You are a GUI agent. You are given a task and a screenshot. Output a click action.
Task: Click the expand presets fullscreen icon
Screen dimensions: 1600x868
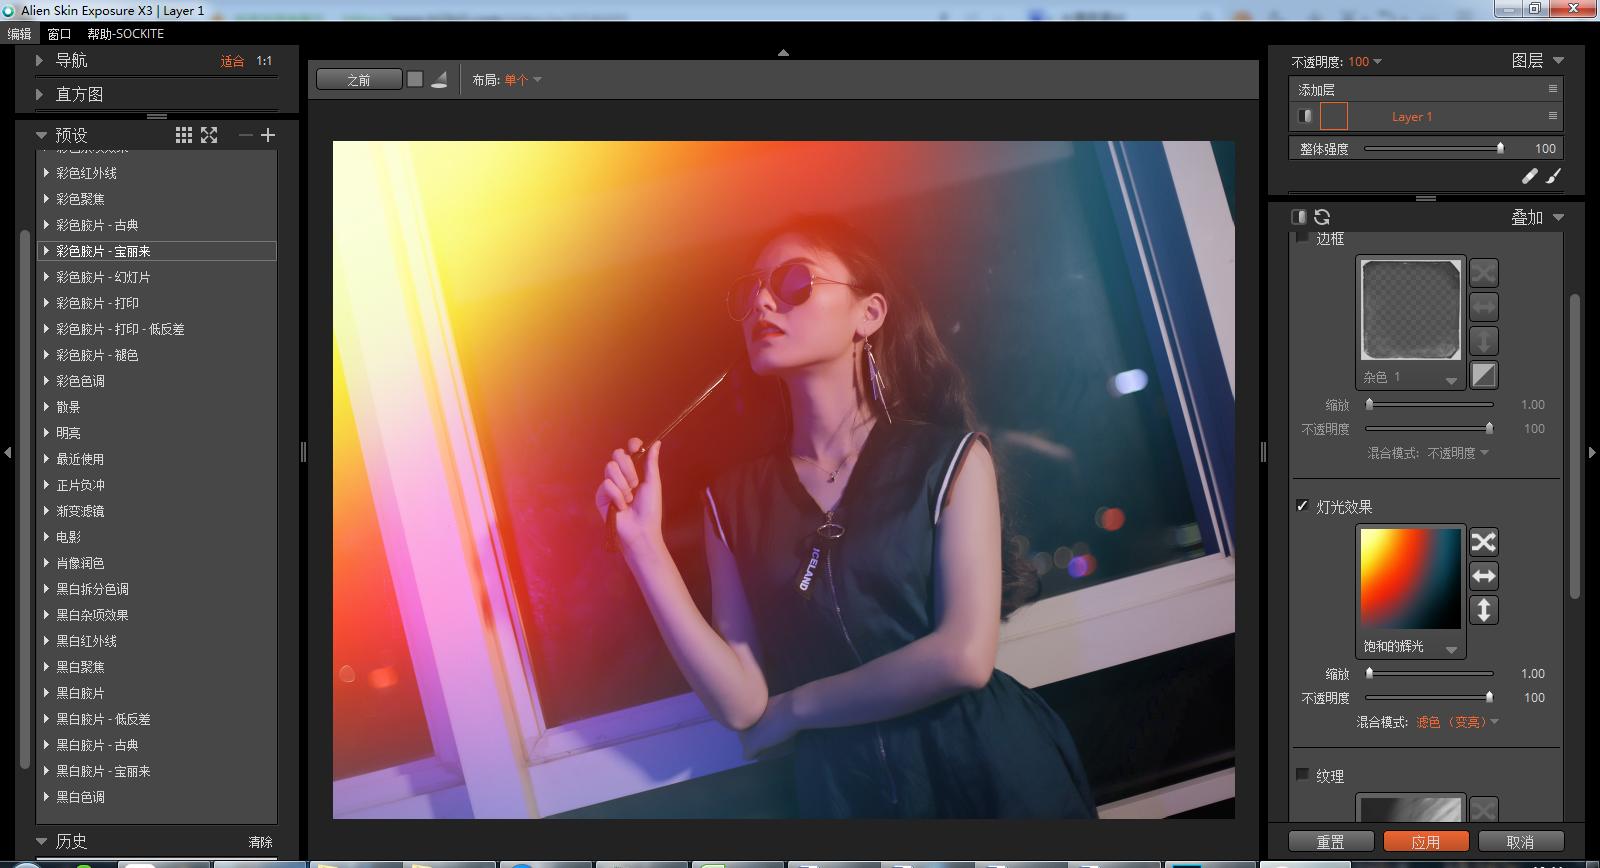[209, 135]
